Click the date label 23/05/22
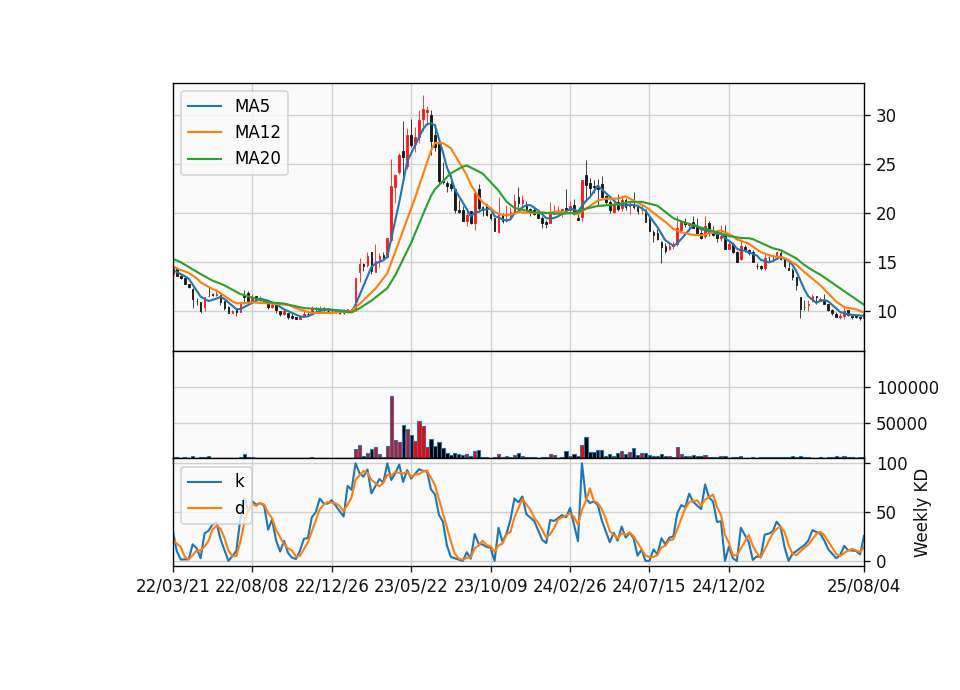Screen dimensions: 960x690 coord(411,586)
